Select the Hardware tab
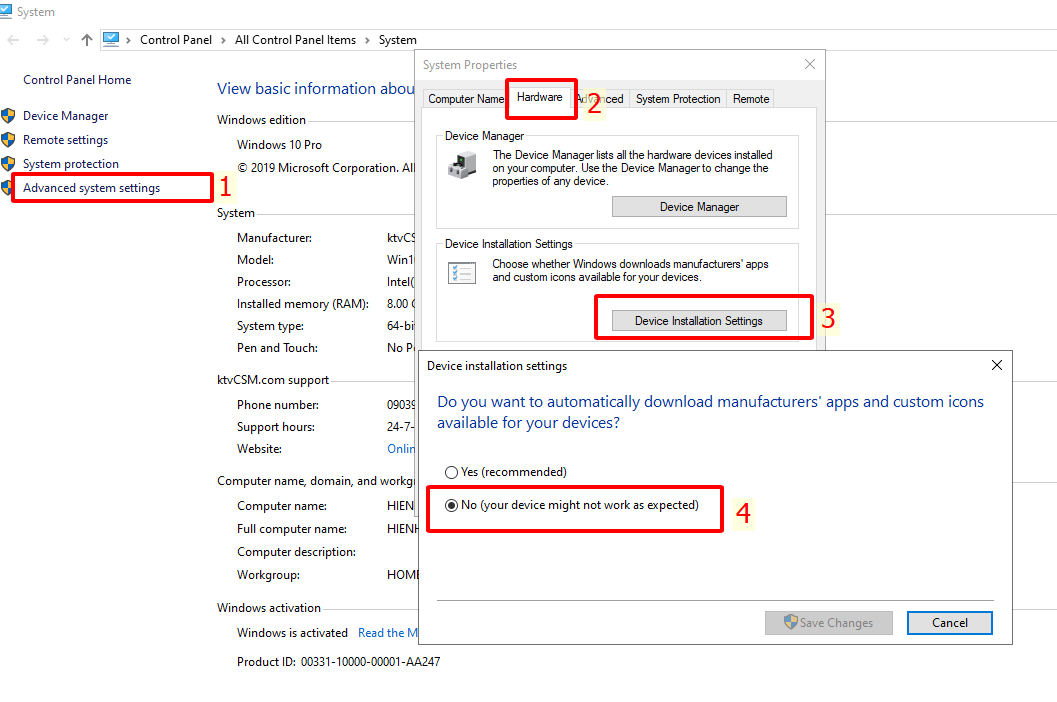 (540, 97)
